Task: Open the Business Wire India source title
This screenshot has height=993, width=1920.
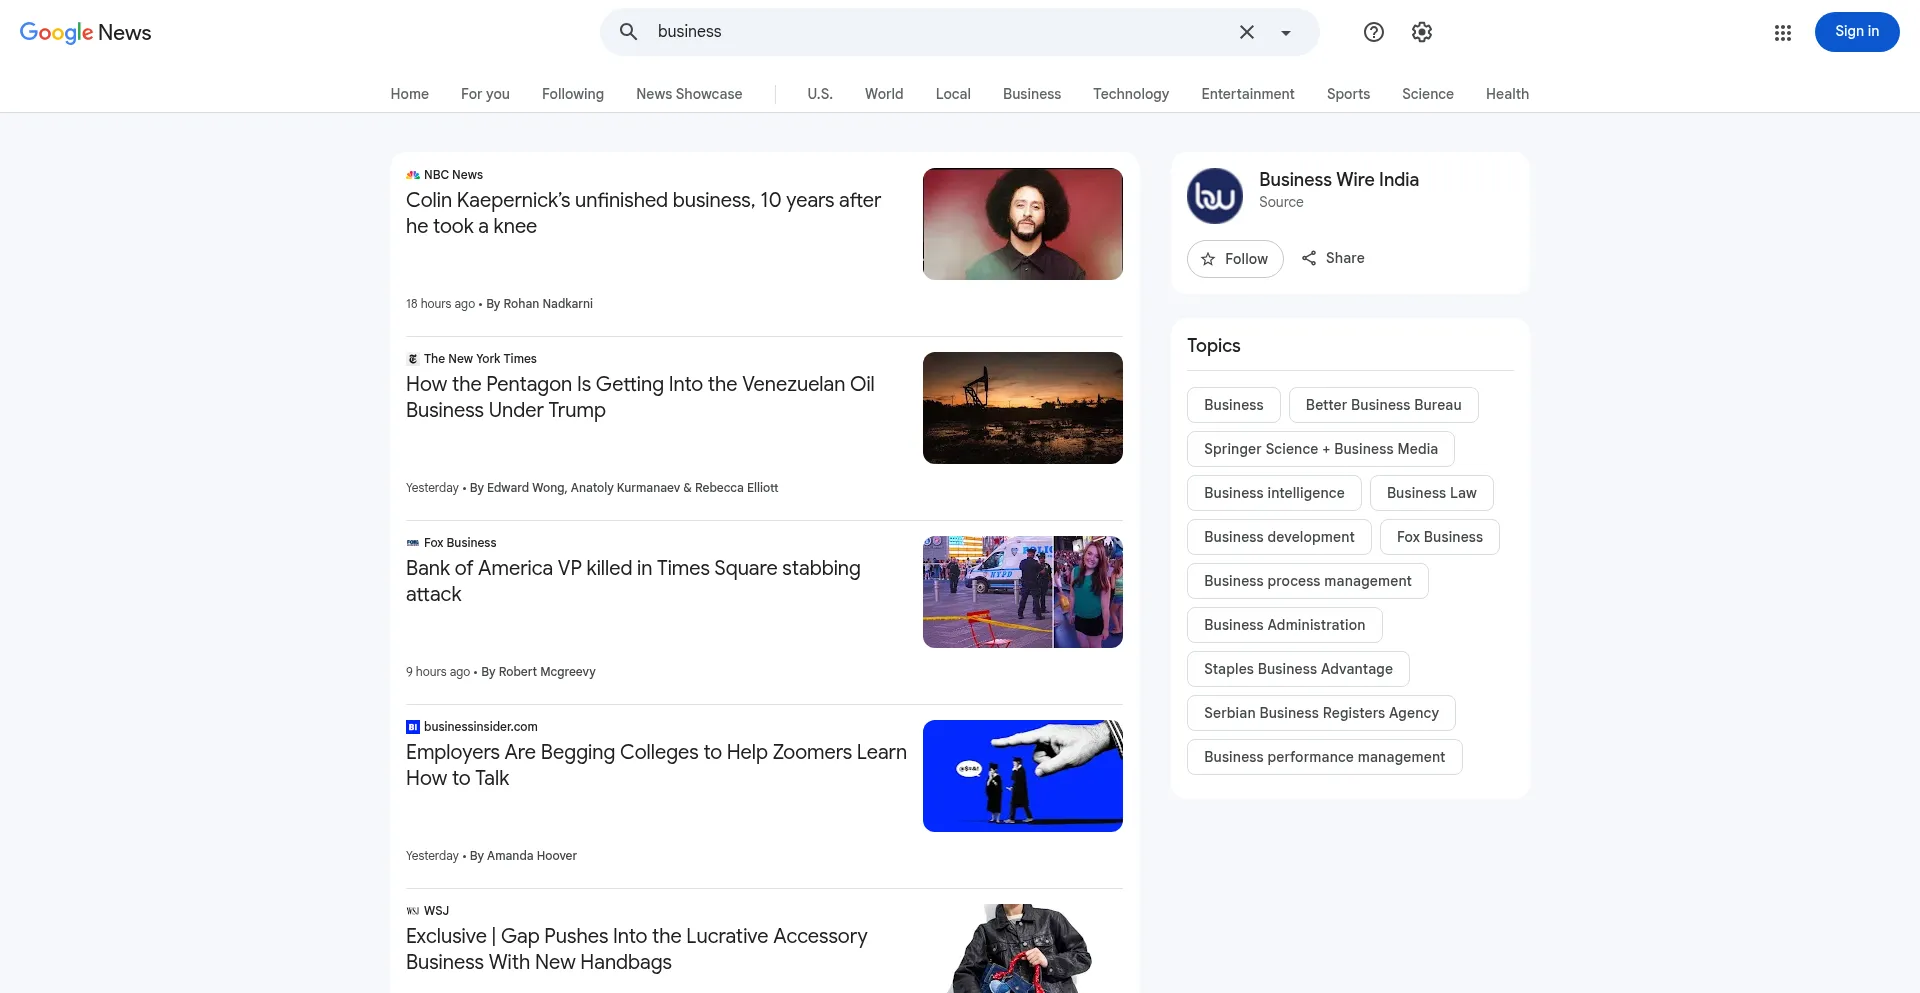Action: click(x=1339, y=180)
